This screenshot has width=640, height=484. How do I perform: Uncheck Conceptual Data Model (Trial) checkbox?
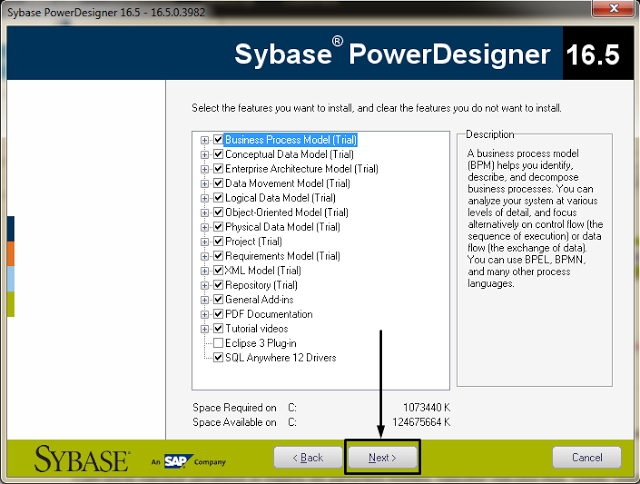[218, 154]
